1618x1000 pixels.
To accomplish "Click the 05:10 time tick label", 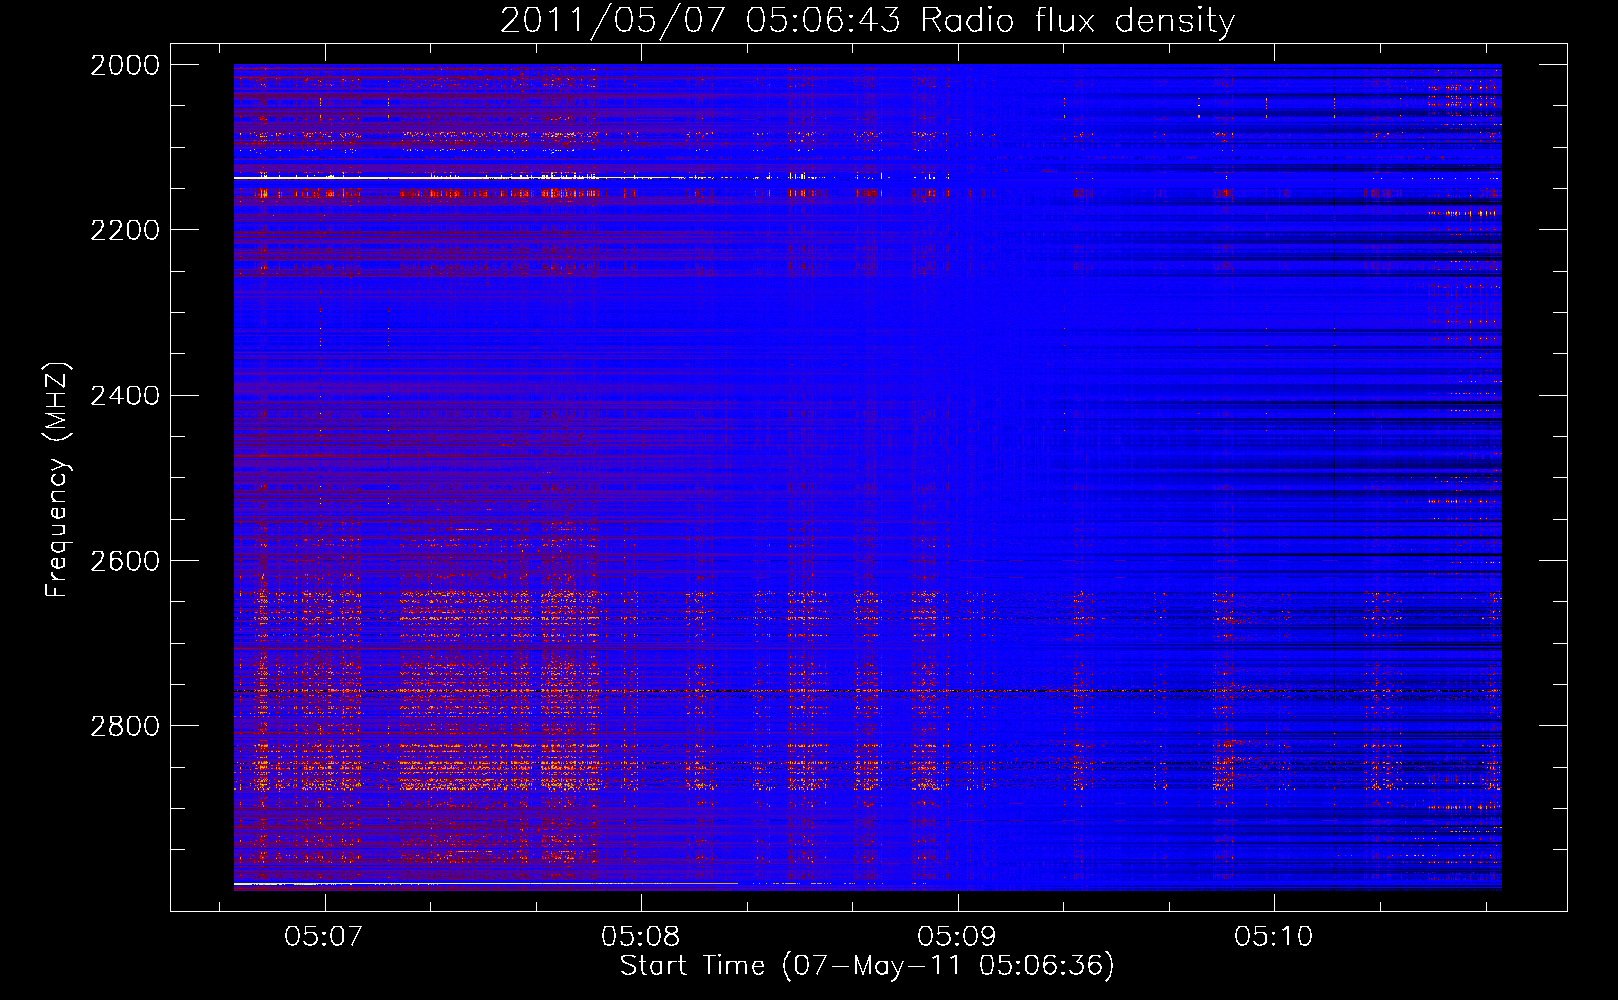I will tap(1274, 937).
